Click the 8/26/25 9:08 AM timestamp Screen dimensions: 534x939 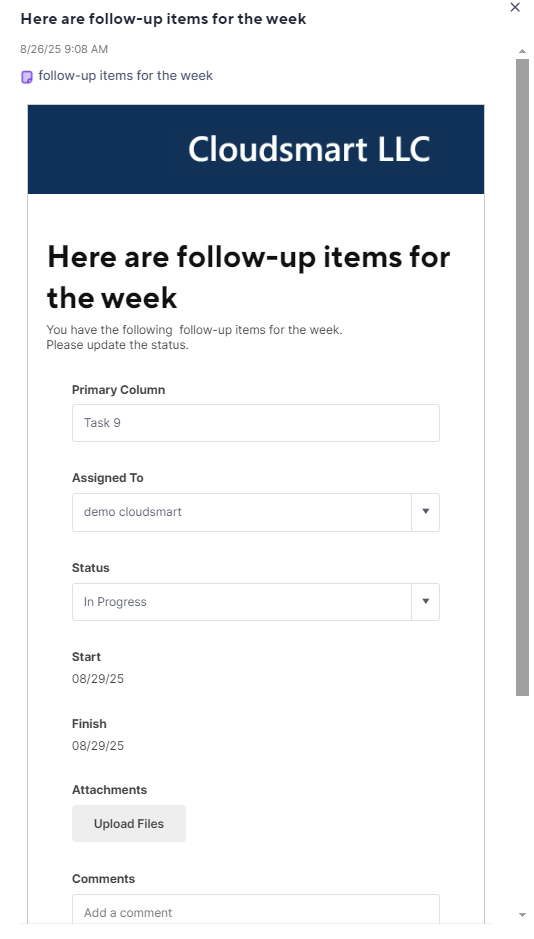[64, 49]
